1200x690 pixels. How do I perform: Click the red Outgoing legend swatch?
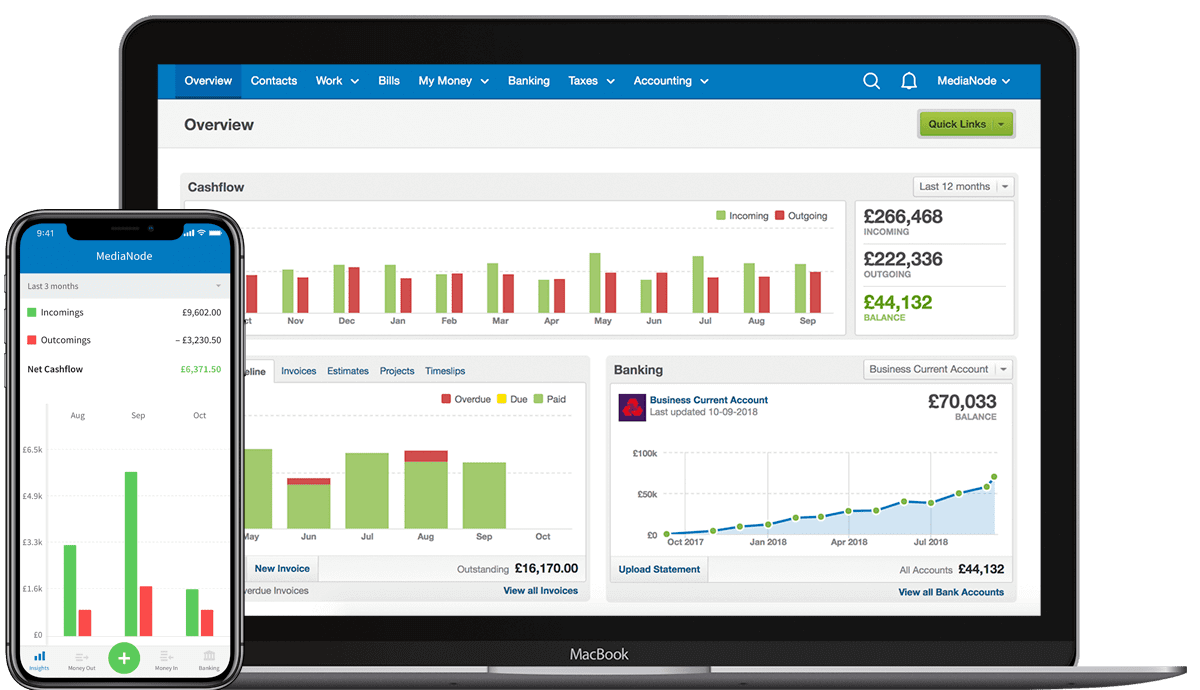tap(780, 215)
